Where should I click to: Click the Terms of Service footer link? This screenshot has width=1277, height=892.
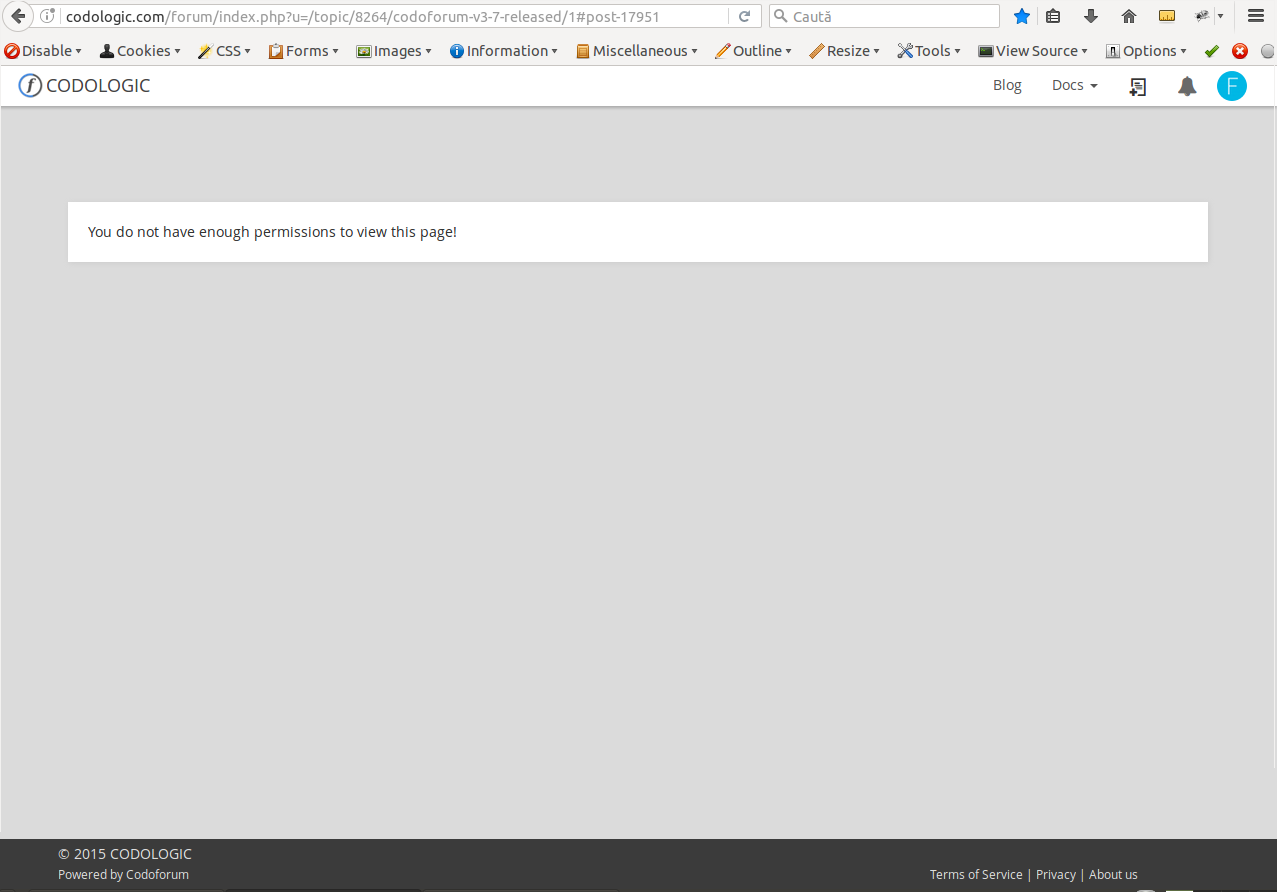[976, 875]
